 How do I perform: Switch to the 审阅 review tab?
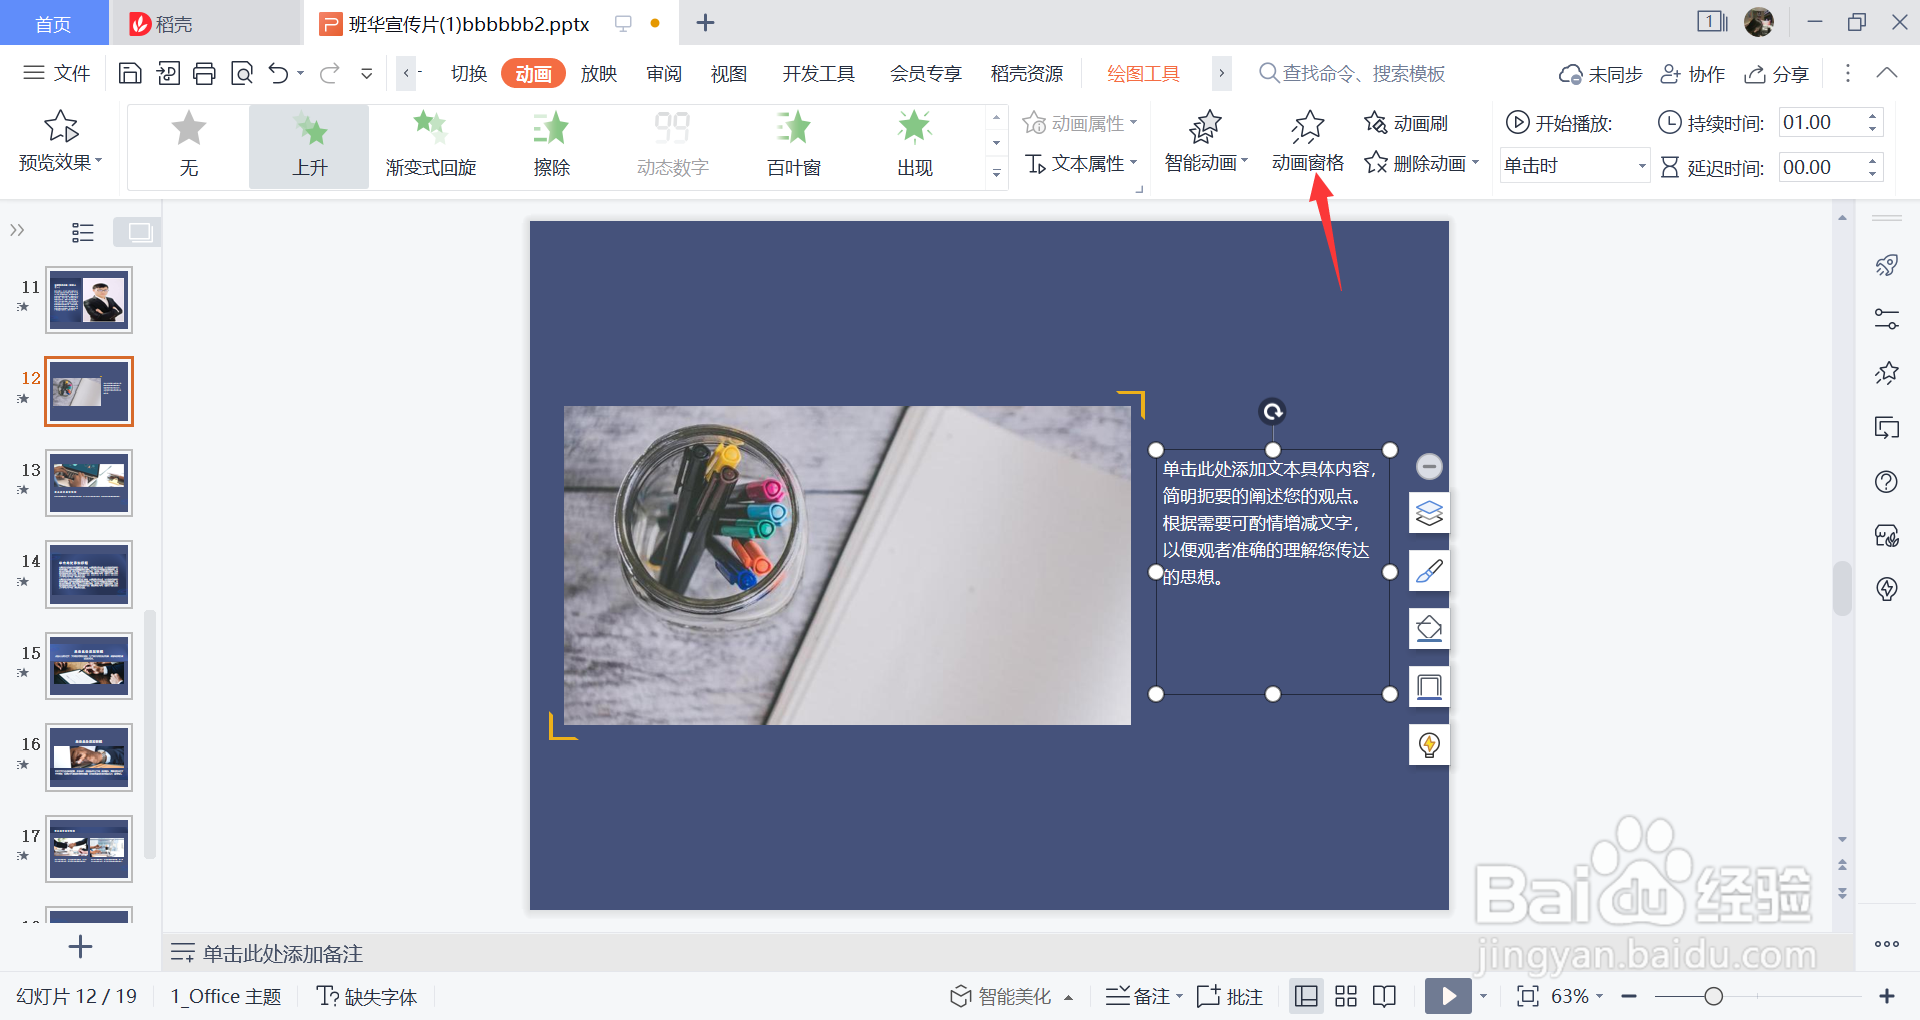point(664,73)
